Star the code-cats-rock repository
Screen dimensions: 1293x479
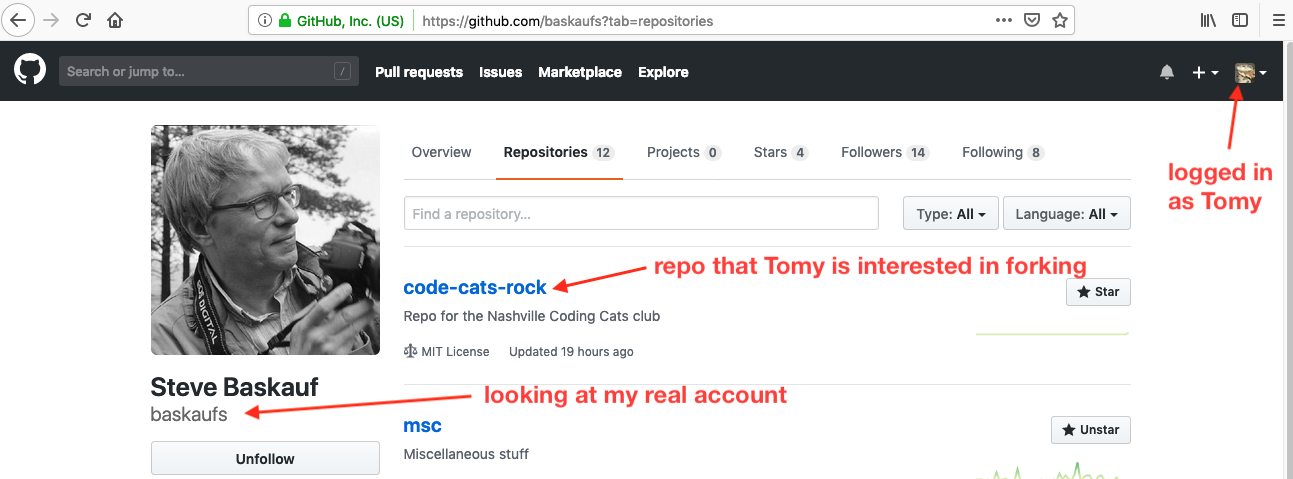[1098, 292]
